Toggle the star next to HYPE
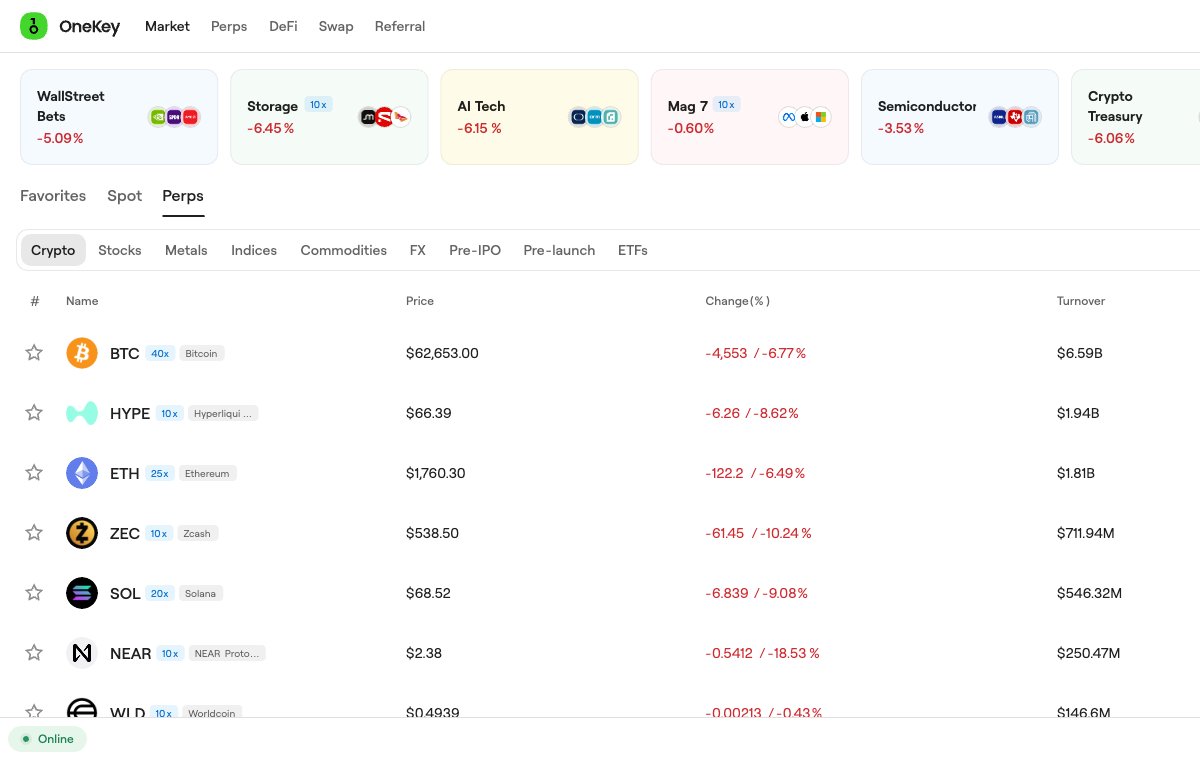 point(34,413)
